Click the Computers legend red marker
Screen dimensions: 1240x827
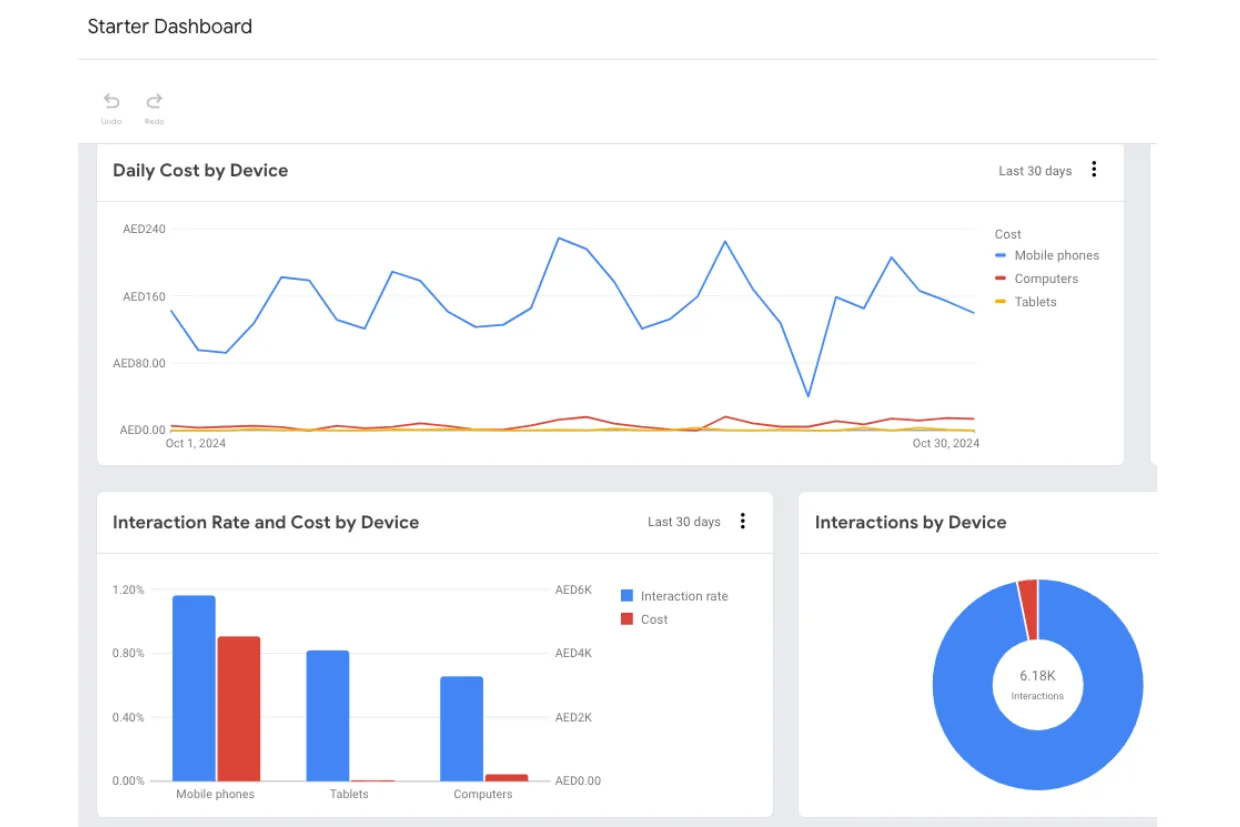1001,279
